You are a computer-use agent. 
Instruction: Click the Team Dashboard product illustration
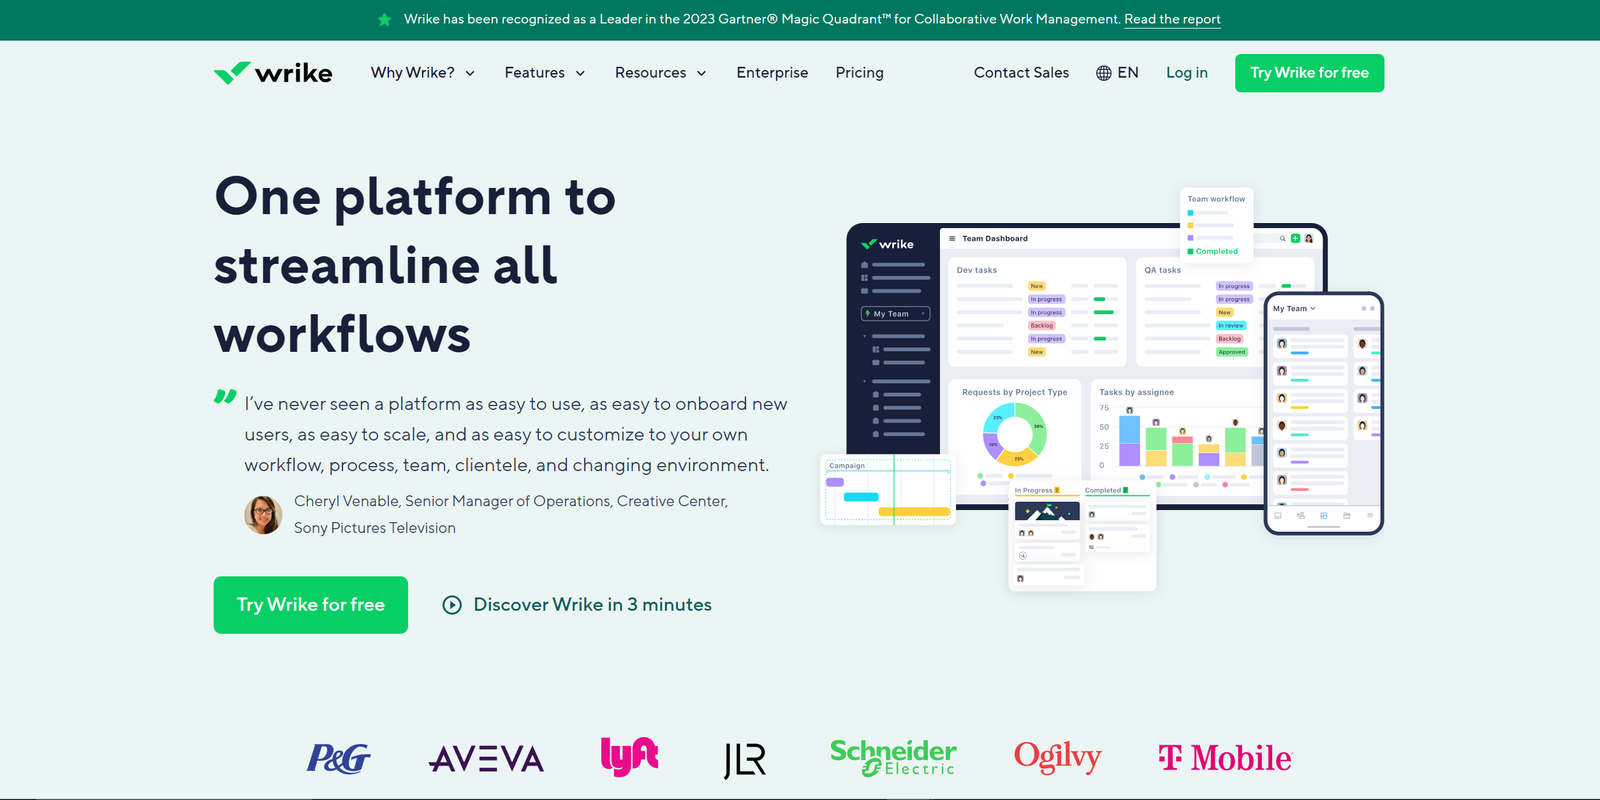coord(1086,366)
